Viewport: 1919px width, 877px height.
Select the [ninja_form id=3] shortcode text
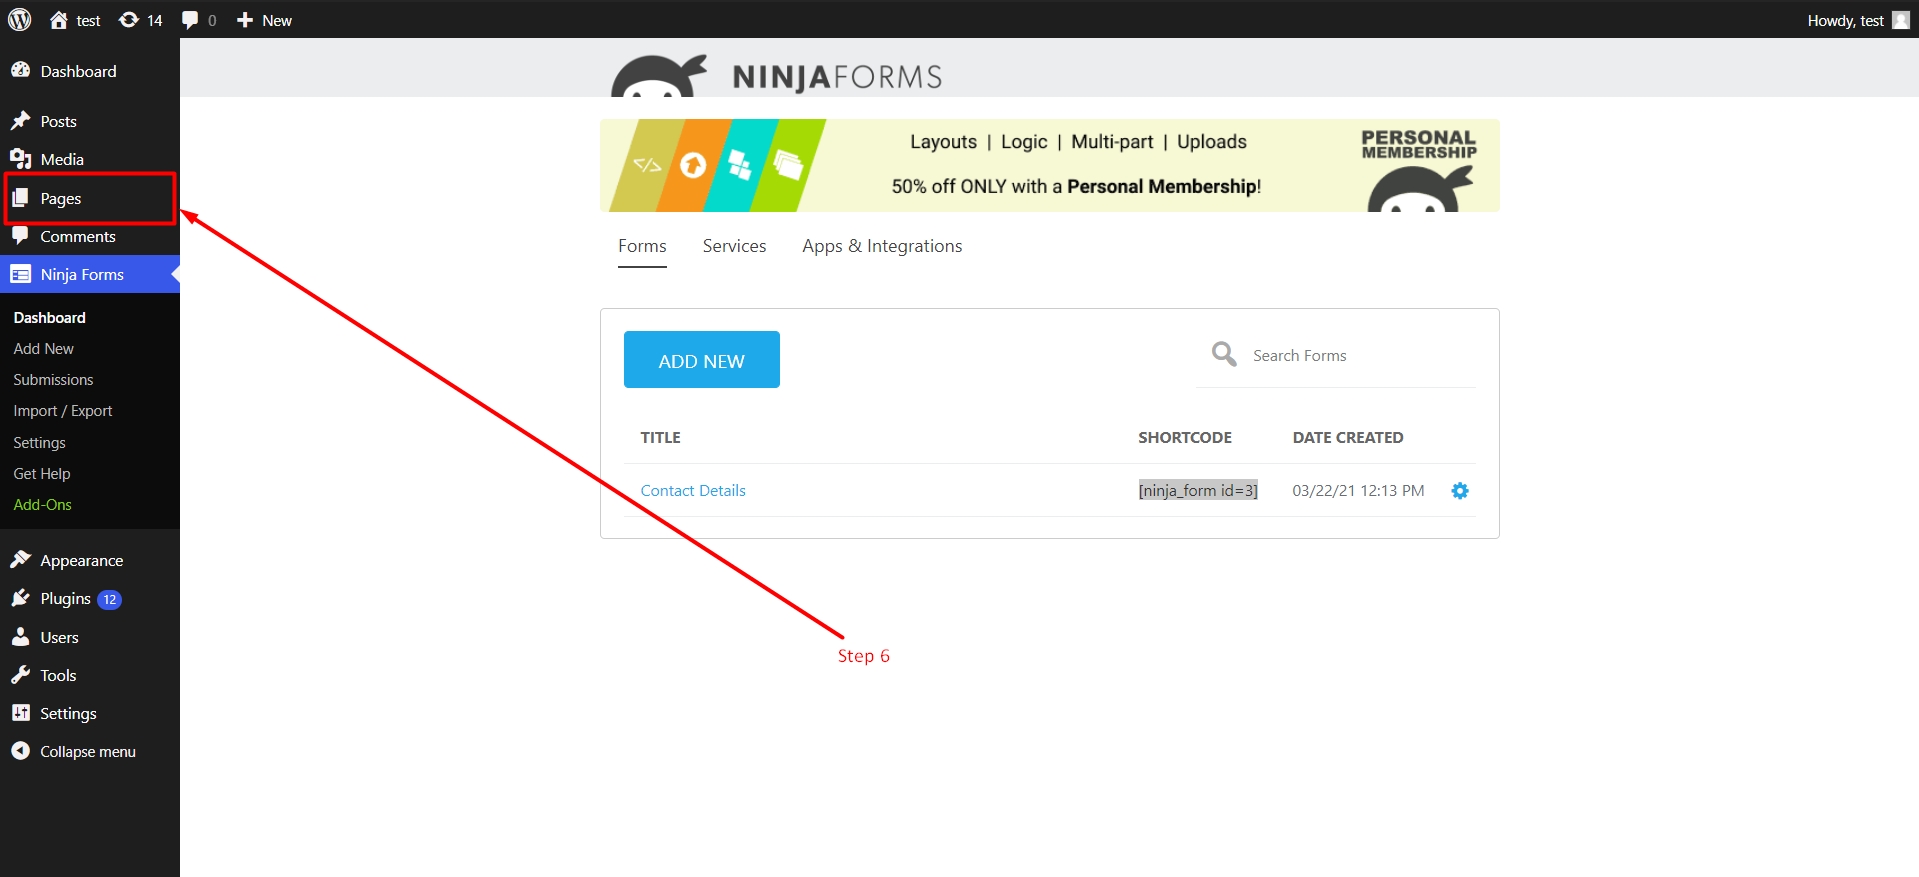click(x=1198, y=490)
